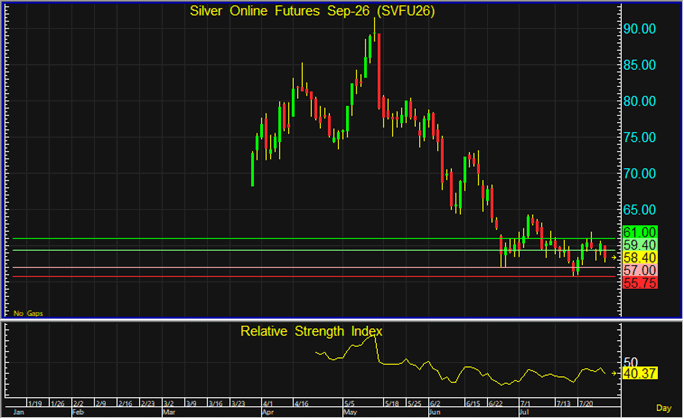Click the small arrow pointing to 40.37
The width and height of the screenshot is (684, 419).
coord(614,374)
